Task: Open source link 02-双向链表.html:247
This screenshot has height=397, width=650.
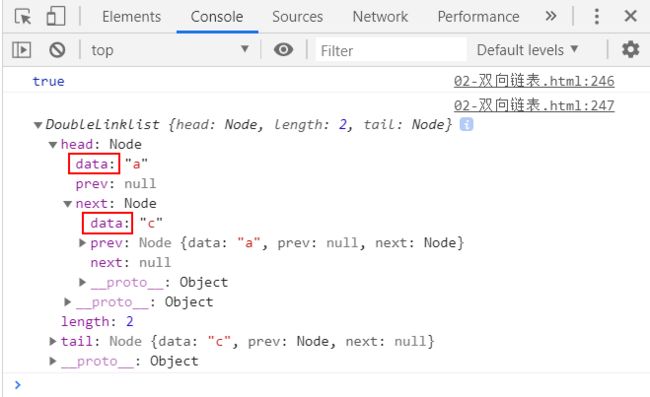Action: click(x=534, y=105)
